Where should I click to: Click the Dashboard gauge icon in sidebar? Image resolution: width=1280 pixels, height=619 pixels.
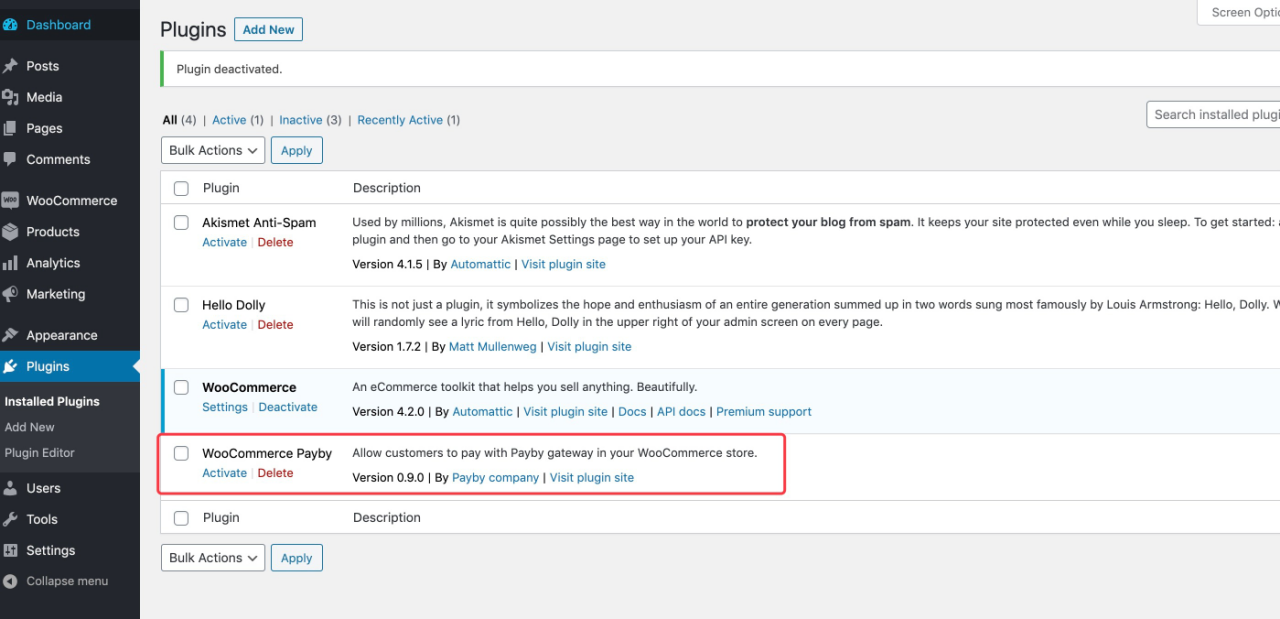tap(10, 25)
